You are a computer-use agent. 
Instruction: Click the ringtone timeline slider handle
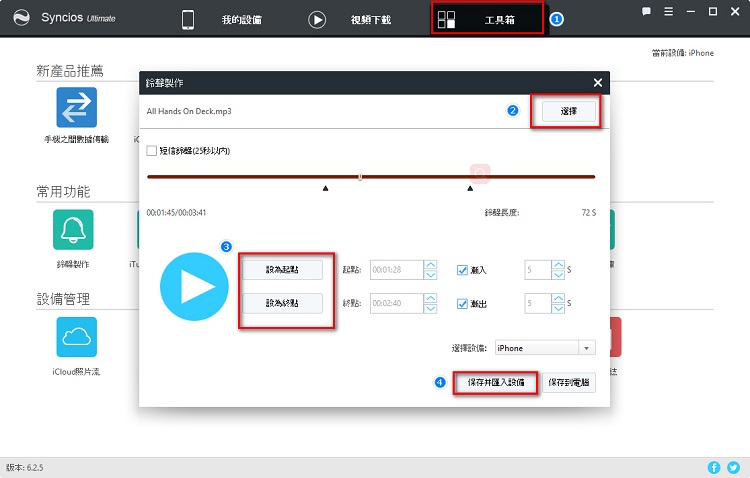pos(360,177)
